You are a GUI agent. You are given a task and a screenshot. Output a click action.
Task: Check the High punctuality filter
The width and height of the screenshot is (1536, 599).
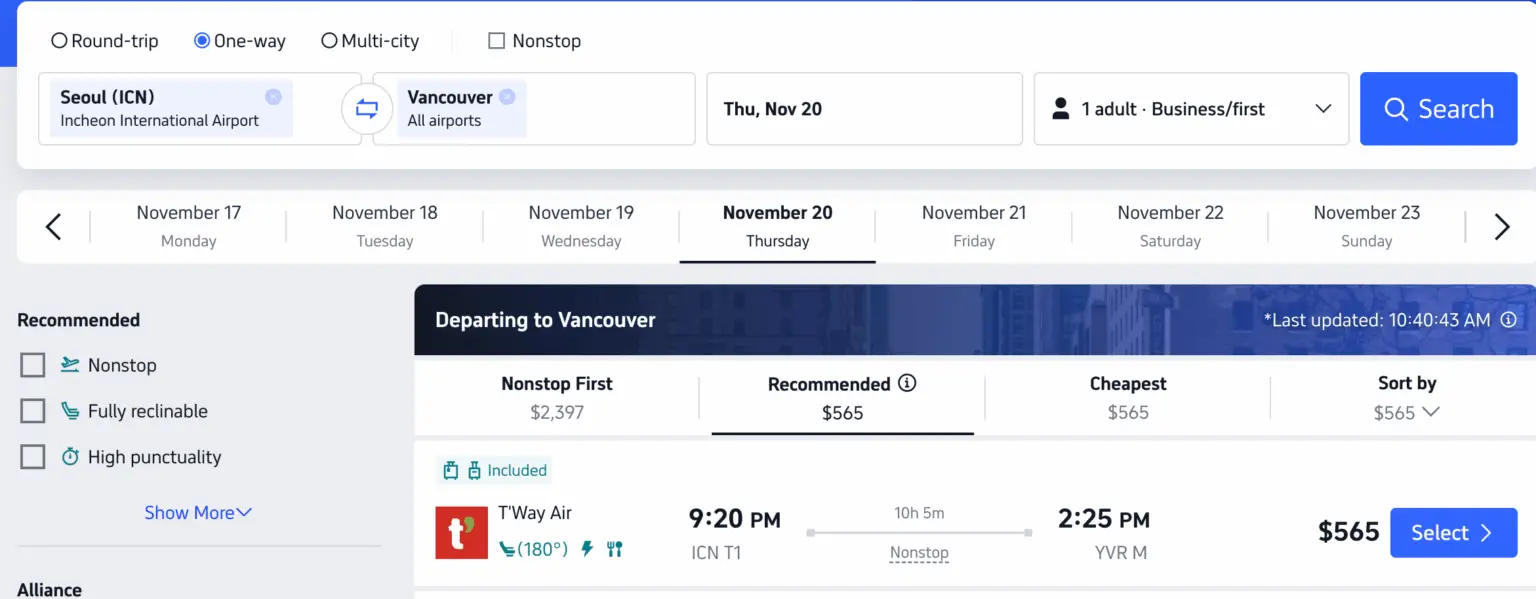(x=33, y=457)
